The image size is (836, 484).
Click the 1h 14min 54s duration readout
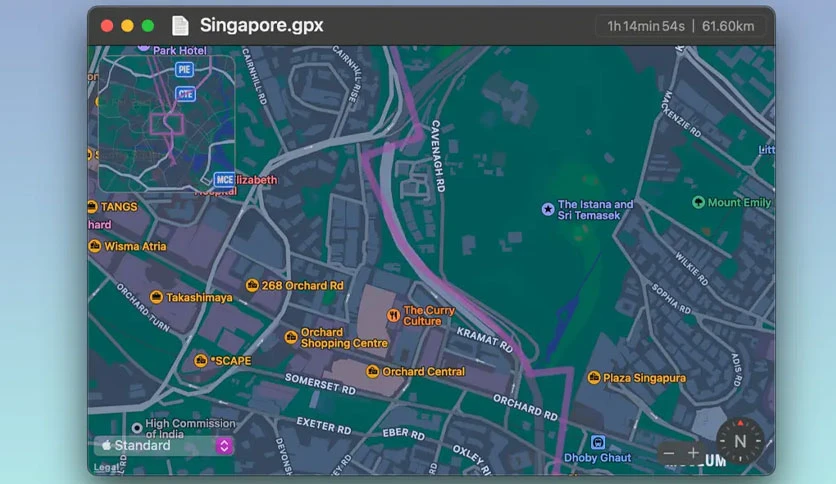646,26
